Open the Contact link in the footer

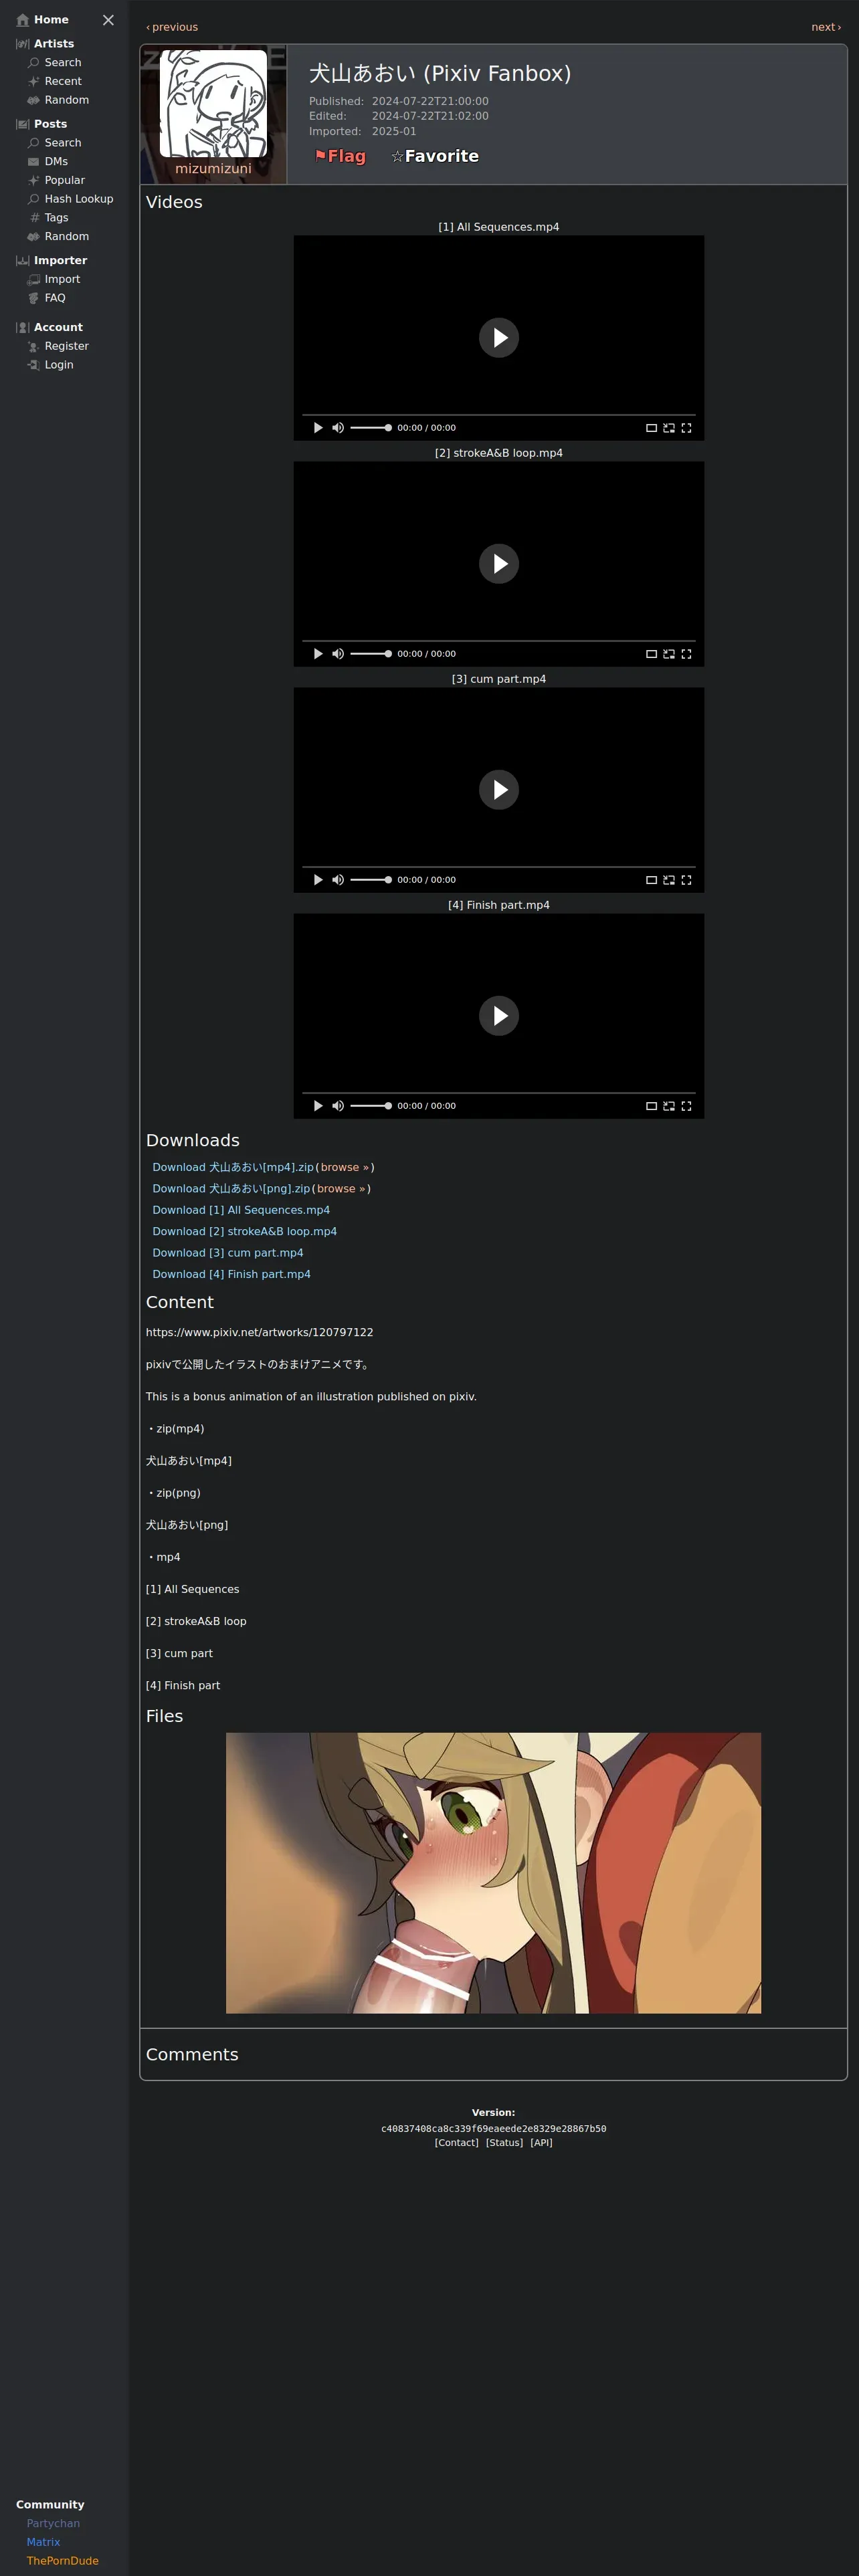point(456,2142)
